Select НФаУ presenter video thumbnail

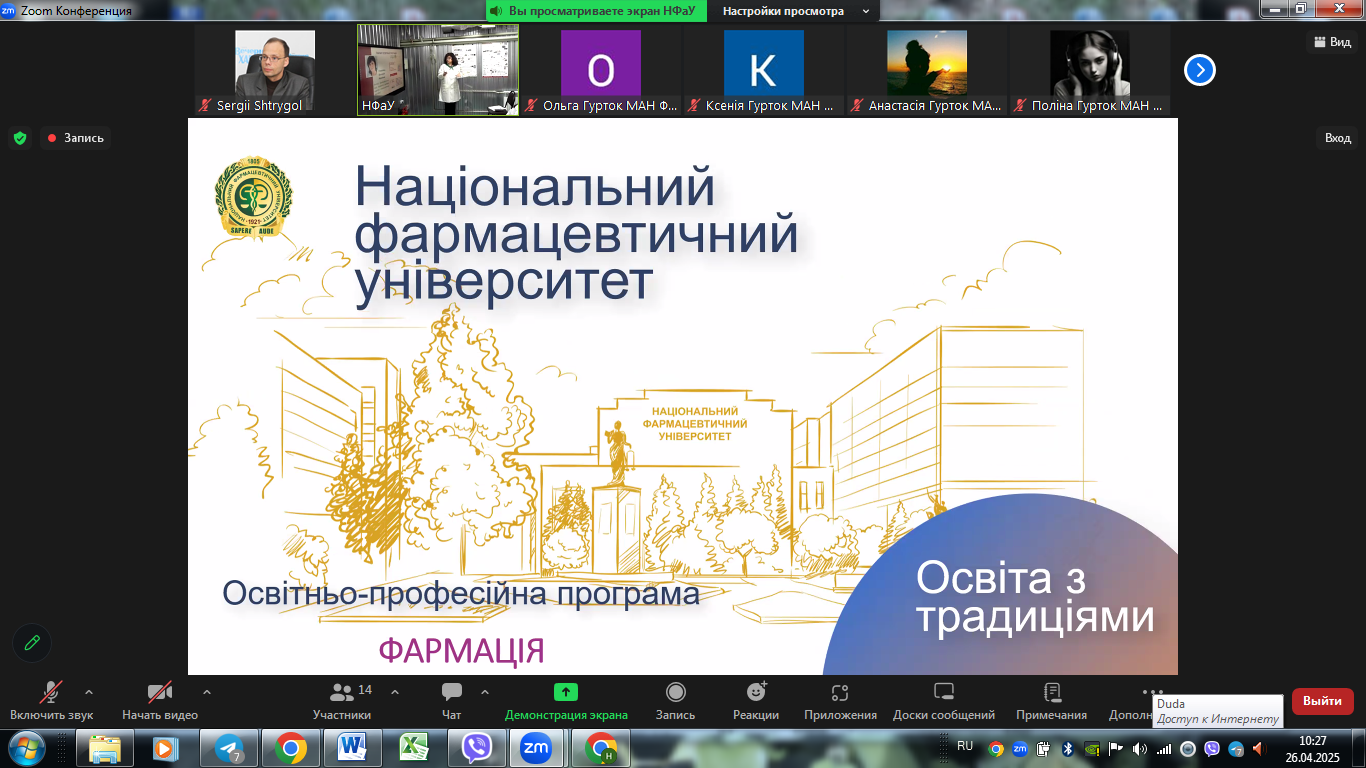point(438,70)
